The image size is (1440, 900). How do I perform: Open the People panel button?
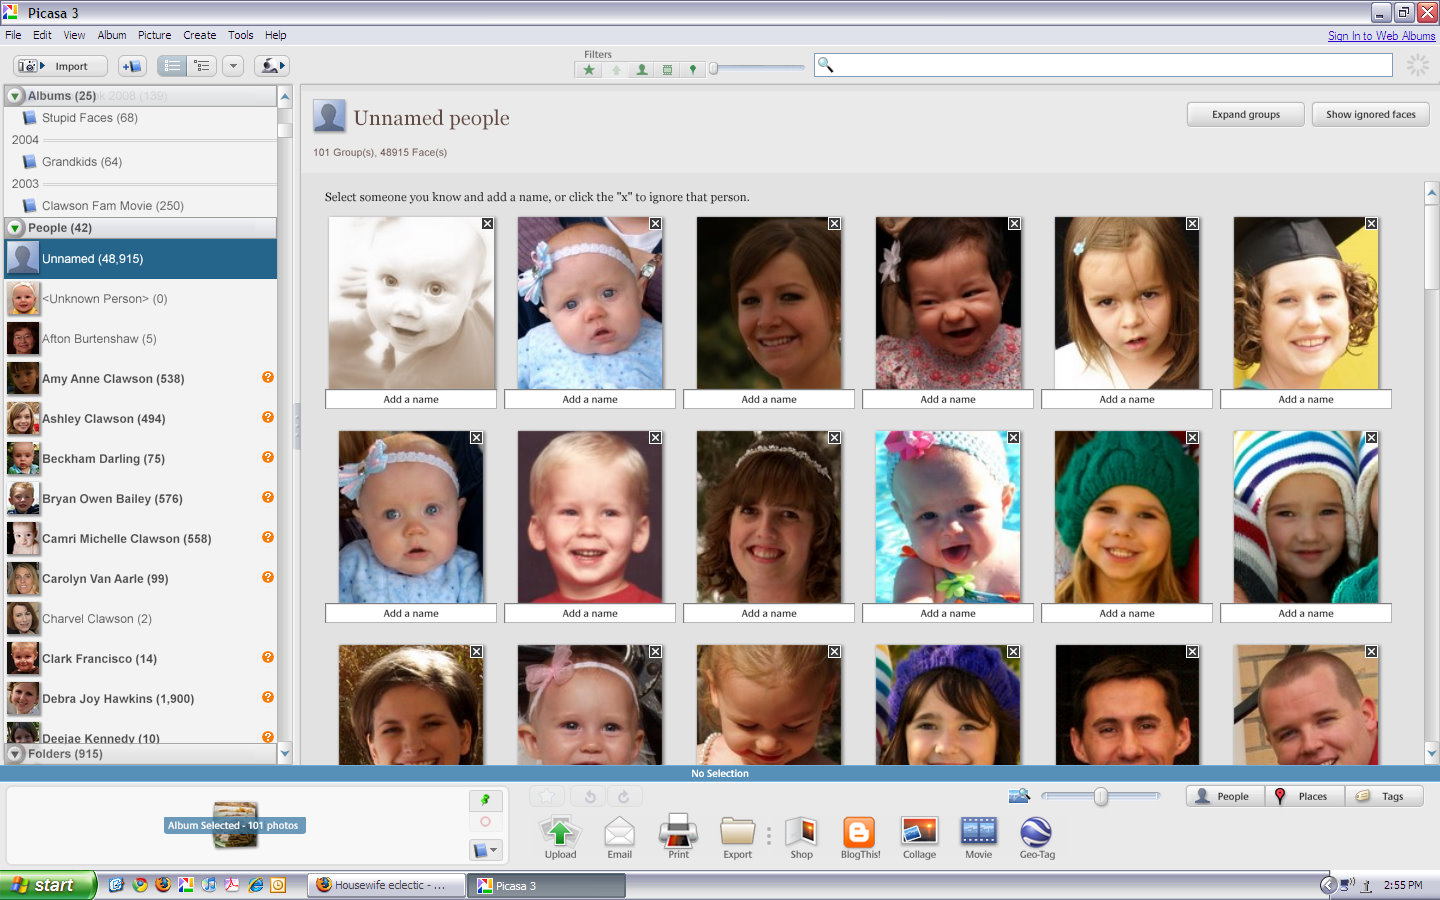point(1225,796)
